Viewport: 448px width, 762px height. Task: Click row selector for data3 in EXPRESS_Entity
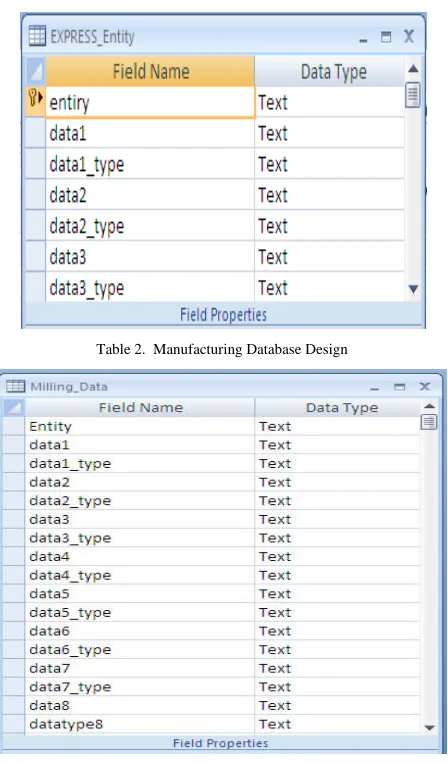coord(35,256)
